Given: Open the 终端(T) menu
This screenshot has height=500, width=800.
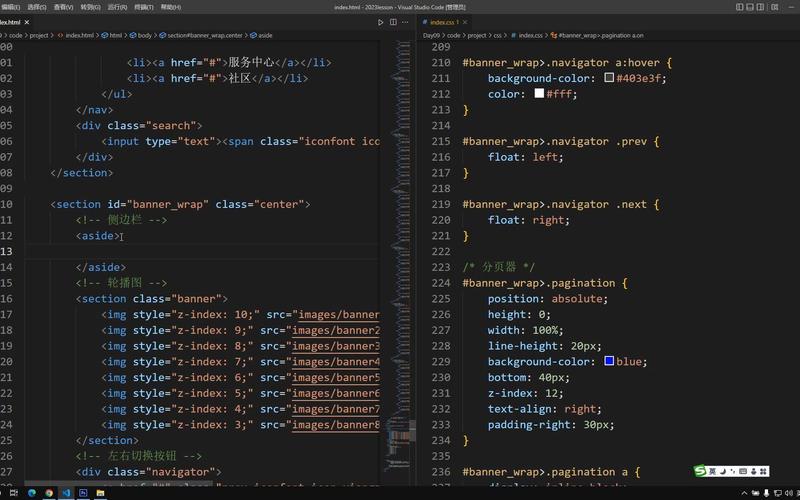Looking at the screenshot, I should point(144,7).
